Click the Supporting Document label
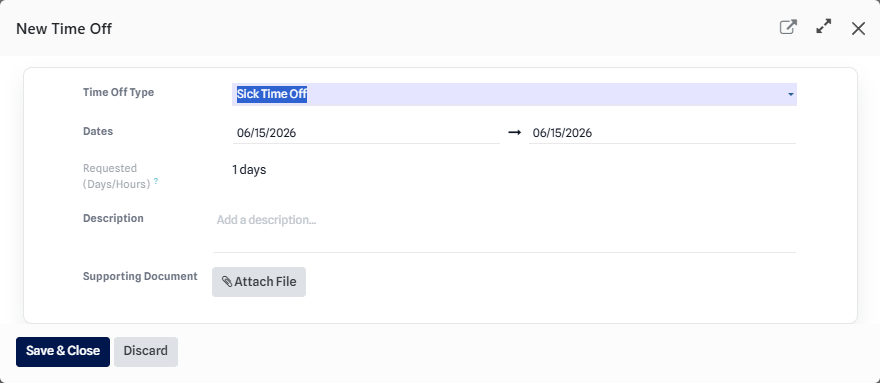The height and width of the screenshot is (383, 880). (140, 276)
